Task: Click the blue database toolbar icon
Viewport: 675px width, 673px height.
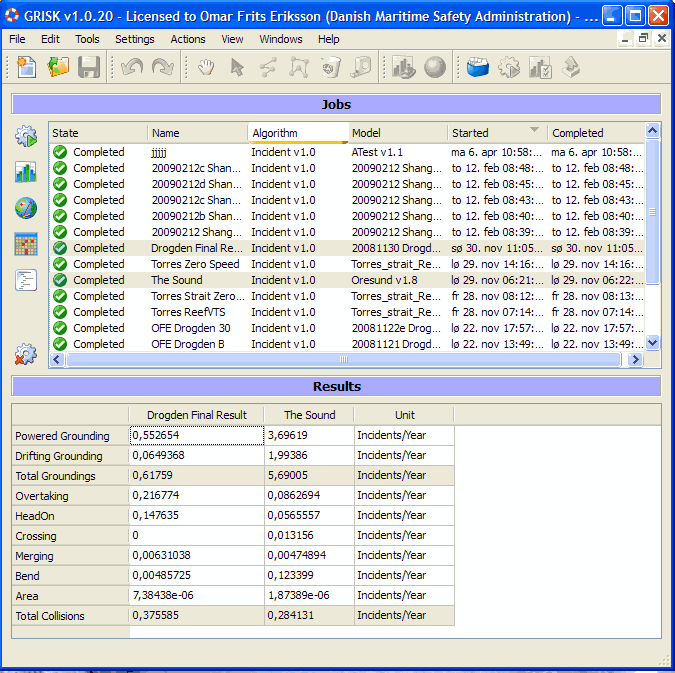Action: pyautogui.click(x=478, y=68)
